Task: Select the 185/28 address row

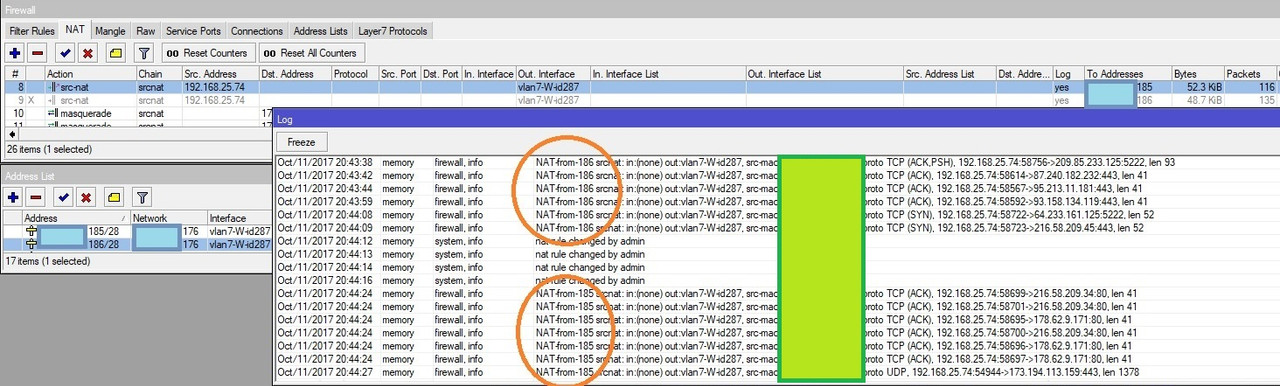Action: pyautogui.click(x=137, y=231)
